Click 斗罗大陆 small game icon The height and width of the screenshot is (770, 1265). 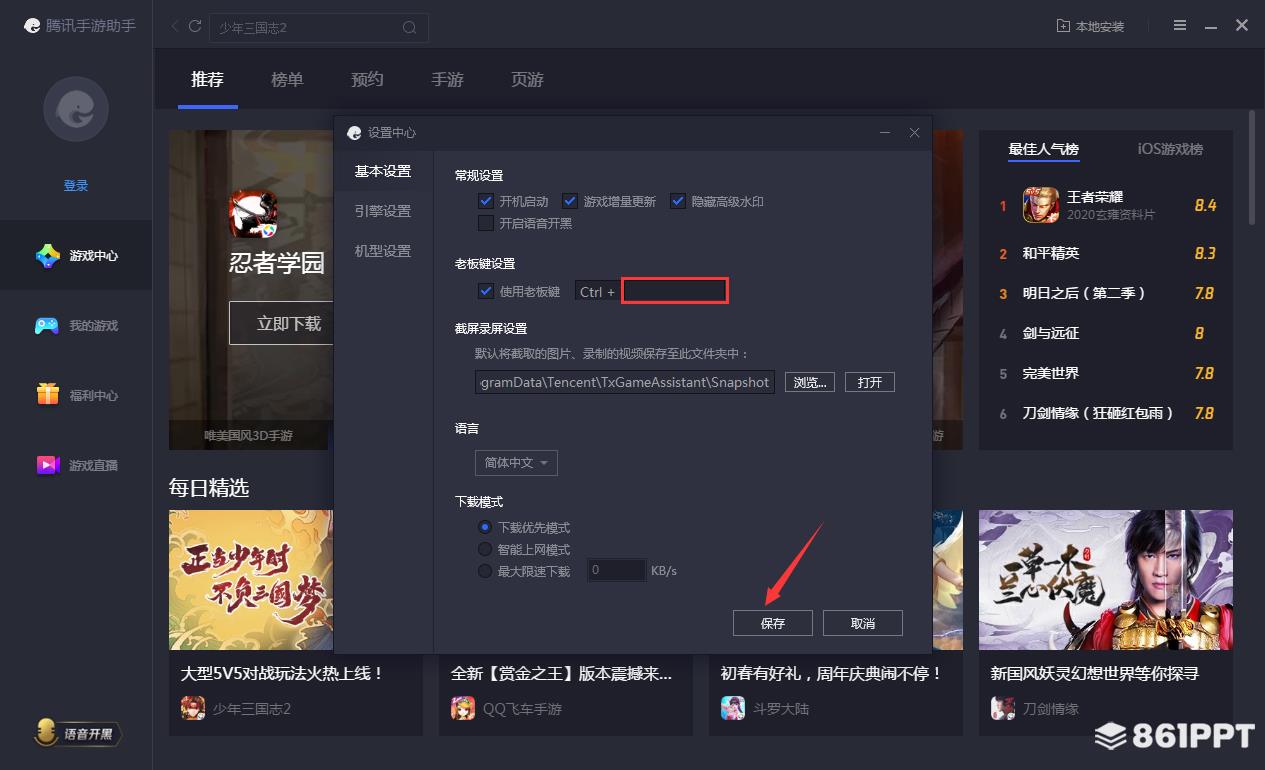coord(732,709)
